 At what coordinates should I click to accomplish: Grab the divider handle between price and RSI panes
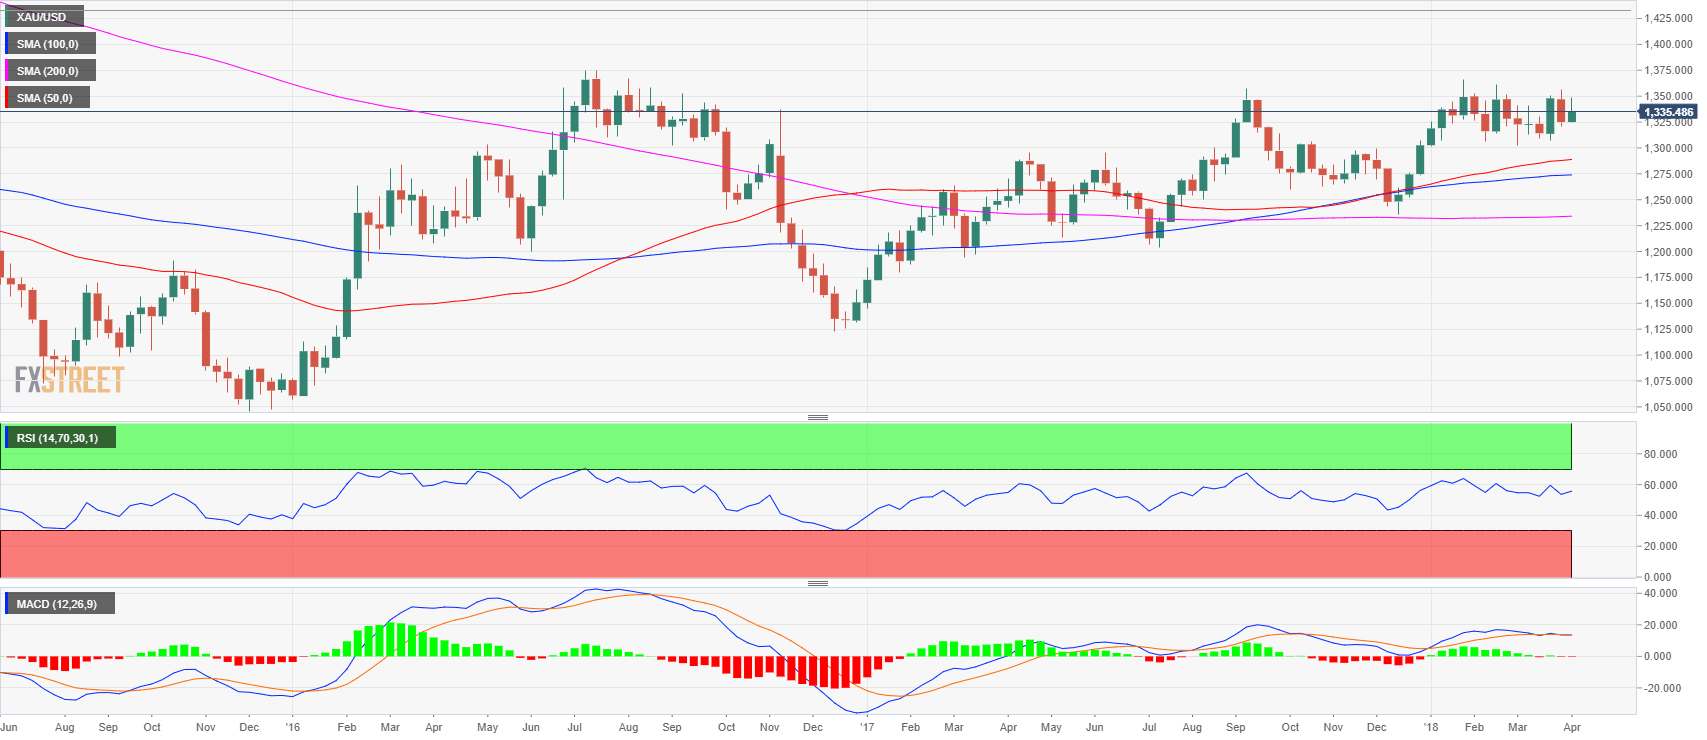point(818,417)
